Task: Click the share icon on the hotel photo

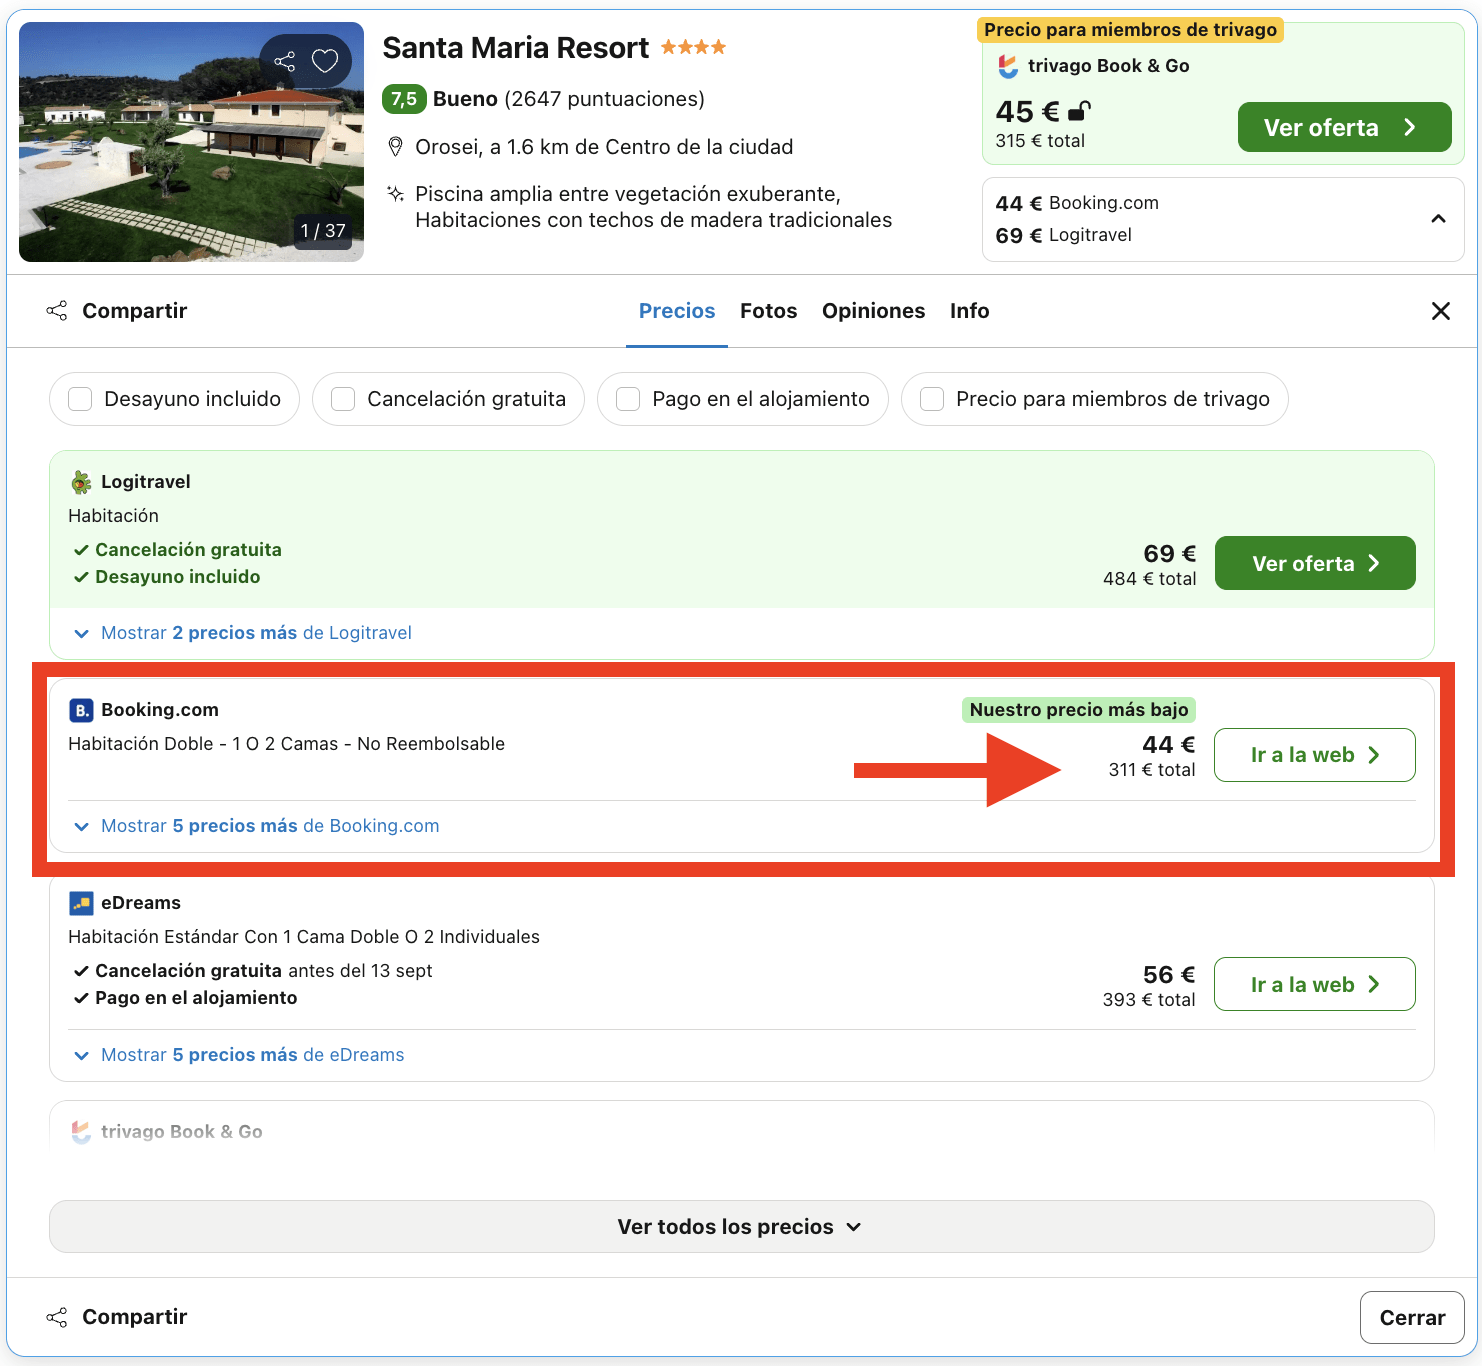Action: tap(286, 60)
